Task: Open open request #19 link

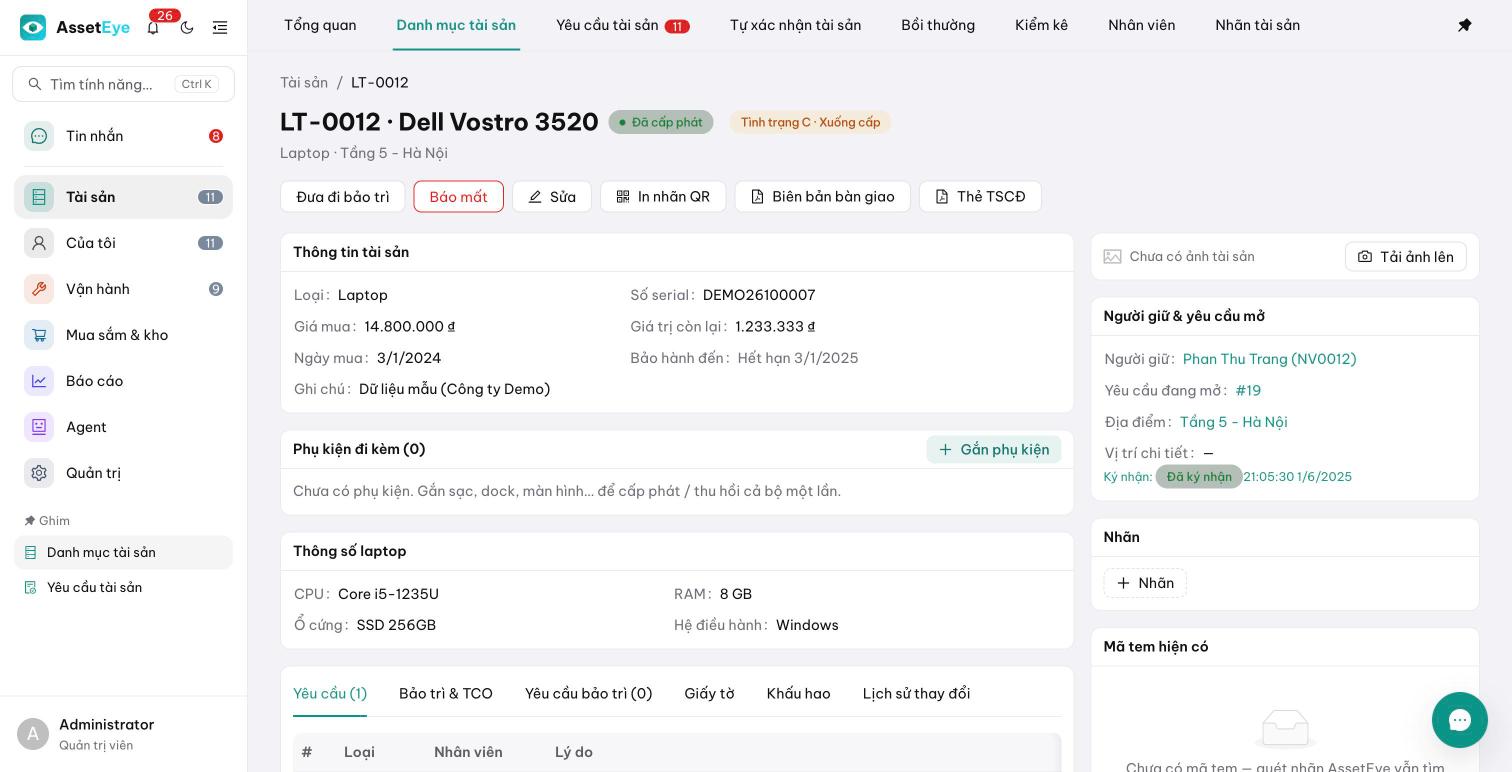Action: (x=1248, y=390)
